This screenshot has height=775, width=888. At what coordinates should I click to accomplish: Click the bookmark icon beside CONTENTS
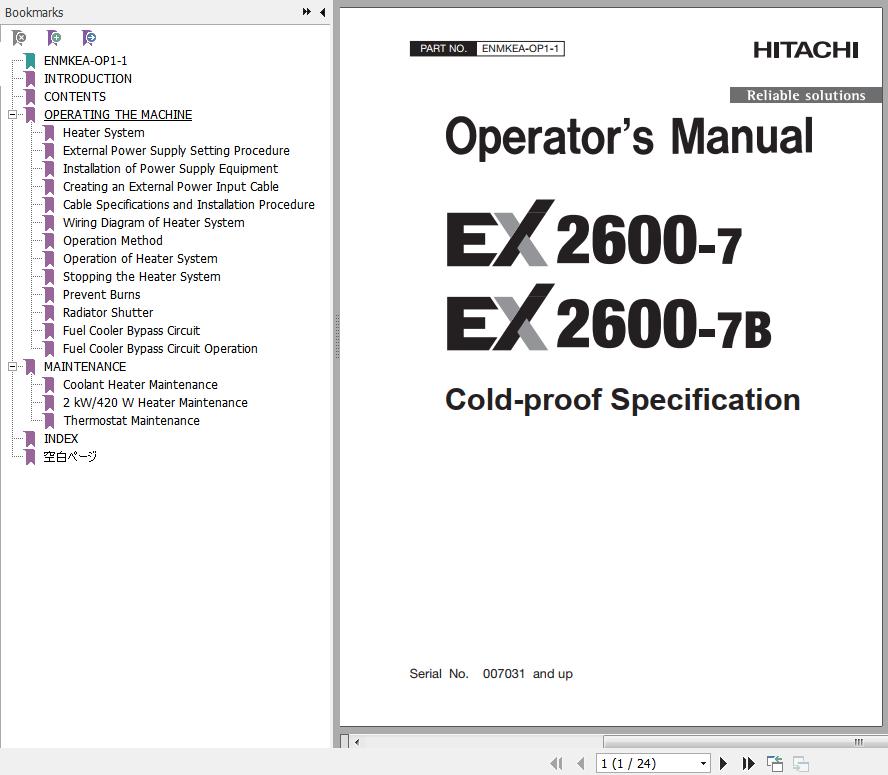[31, 97]
